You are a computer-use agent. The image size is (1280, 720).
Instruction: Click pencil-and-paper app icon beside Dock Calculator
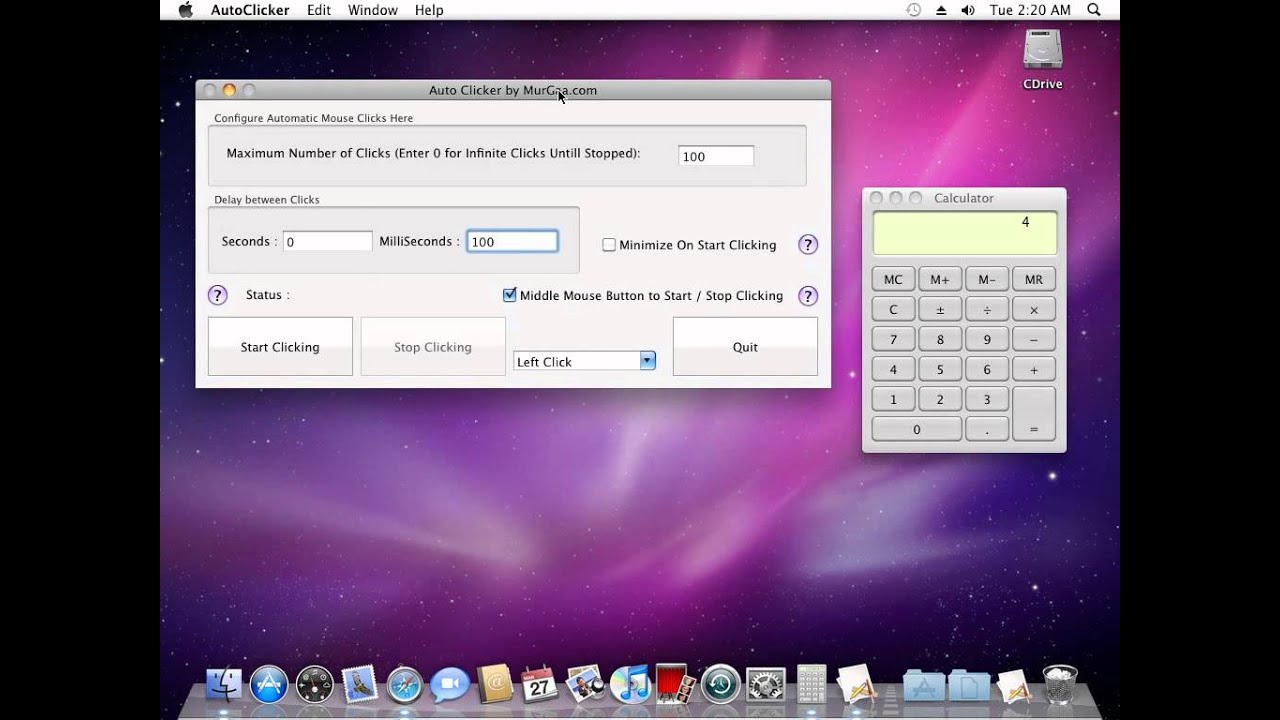pos(857,685)
